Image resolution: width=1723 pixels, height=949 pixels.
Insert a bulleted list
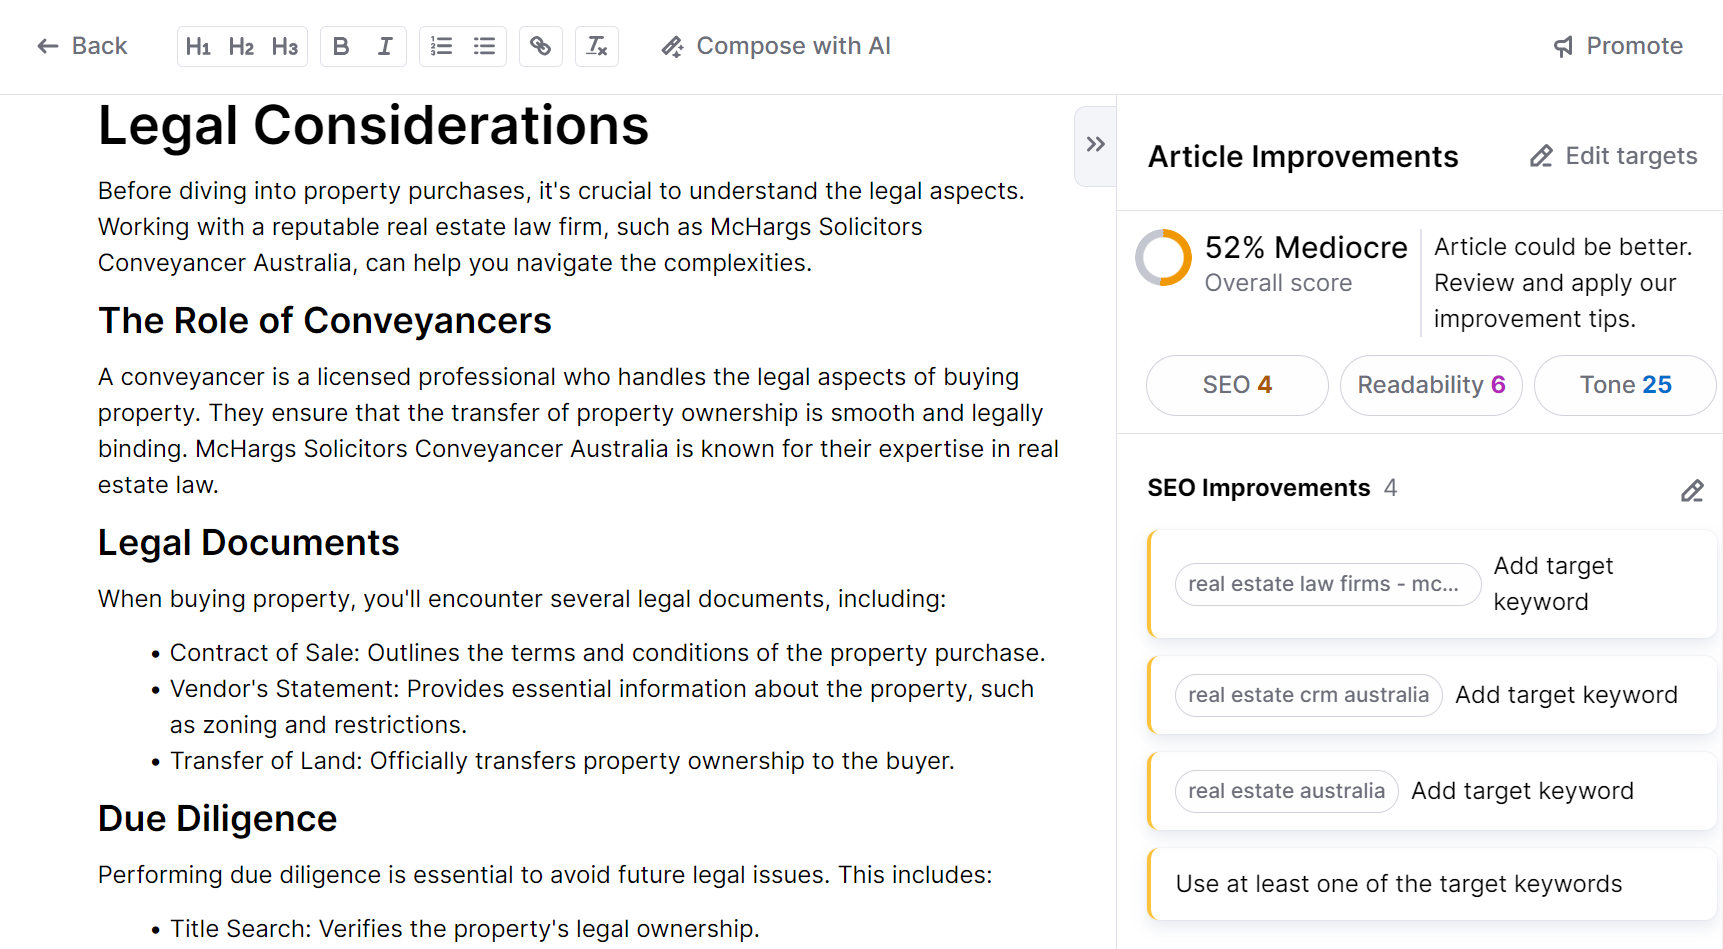coord(485,46)
